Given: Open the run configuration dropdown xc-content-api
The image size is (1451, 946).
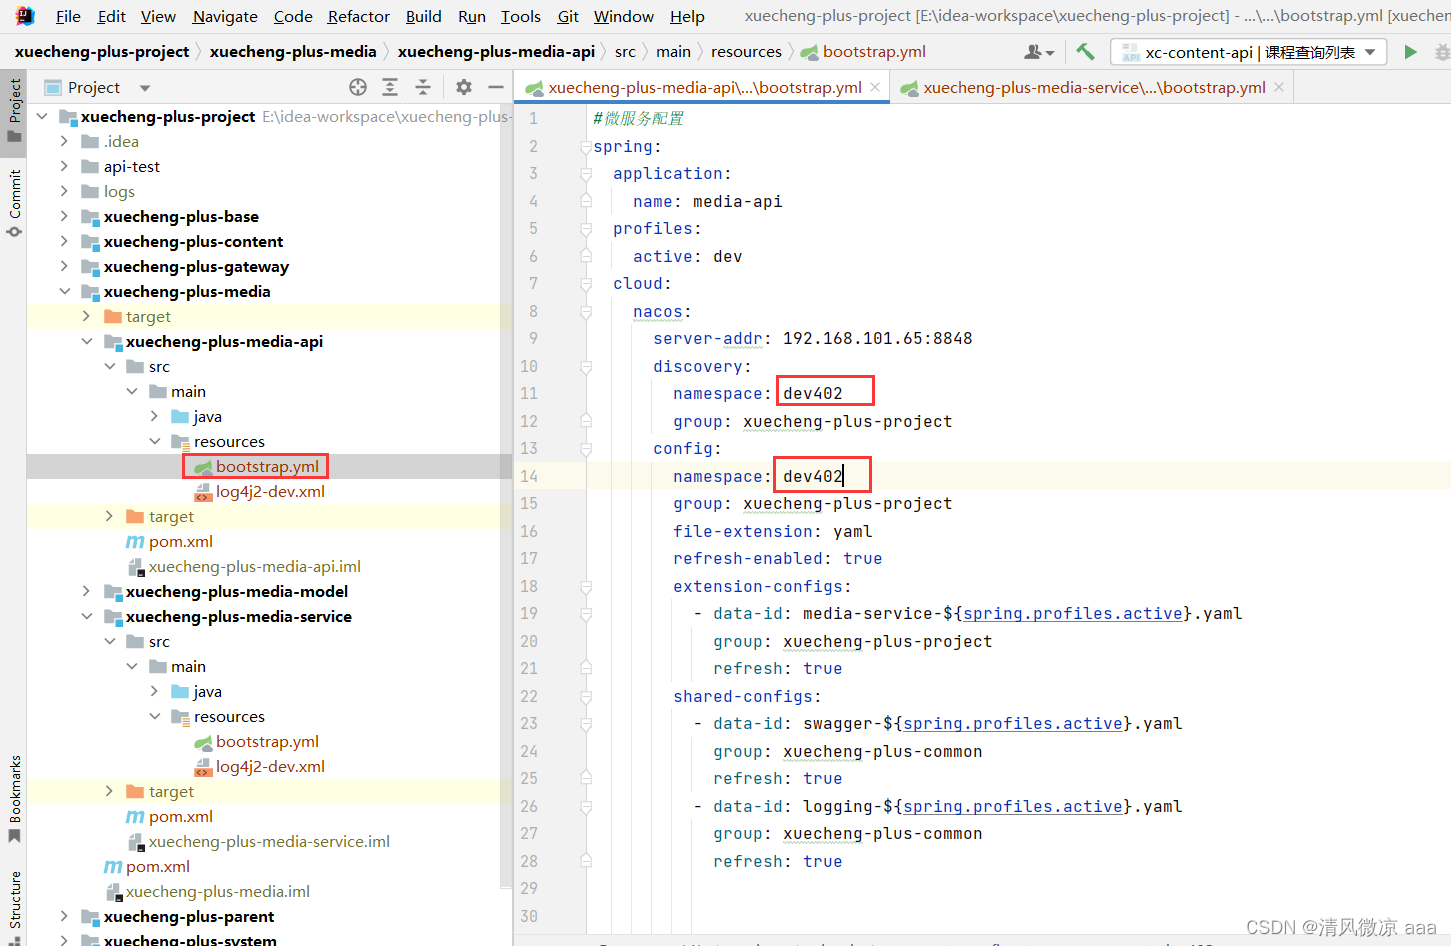Looking at the screenshot, I should (1249, 52).
